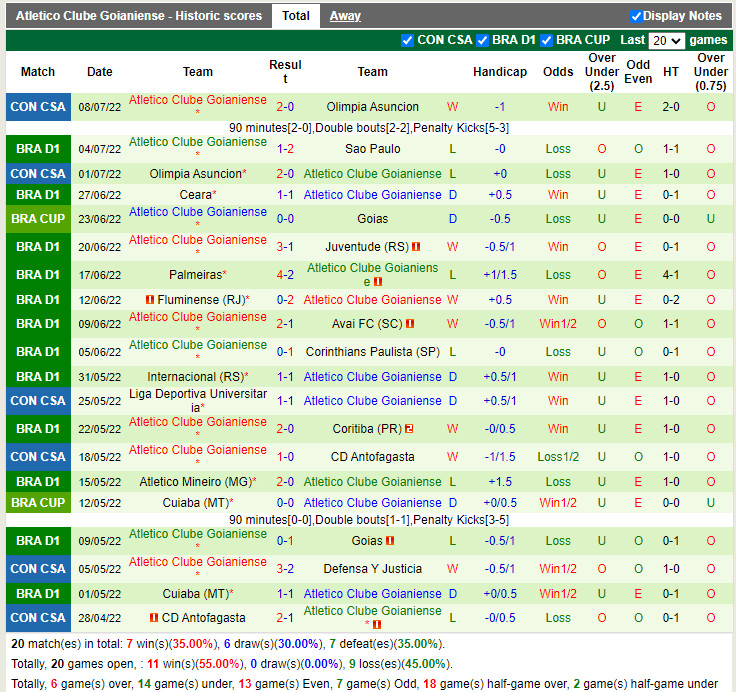Image resolution: width=736 pixels, height=692 pixels.
Task: Click Win1/2 odds on Avai FC row
Action: (558, 323)
